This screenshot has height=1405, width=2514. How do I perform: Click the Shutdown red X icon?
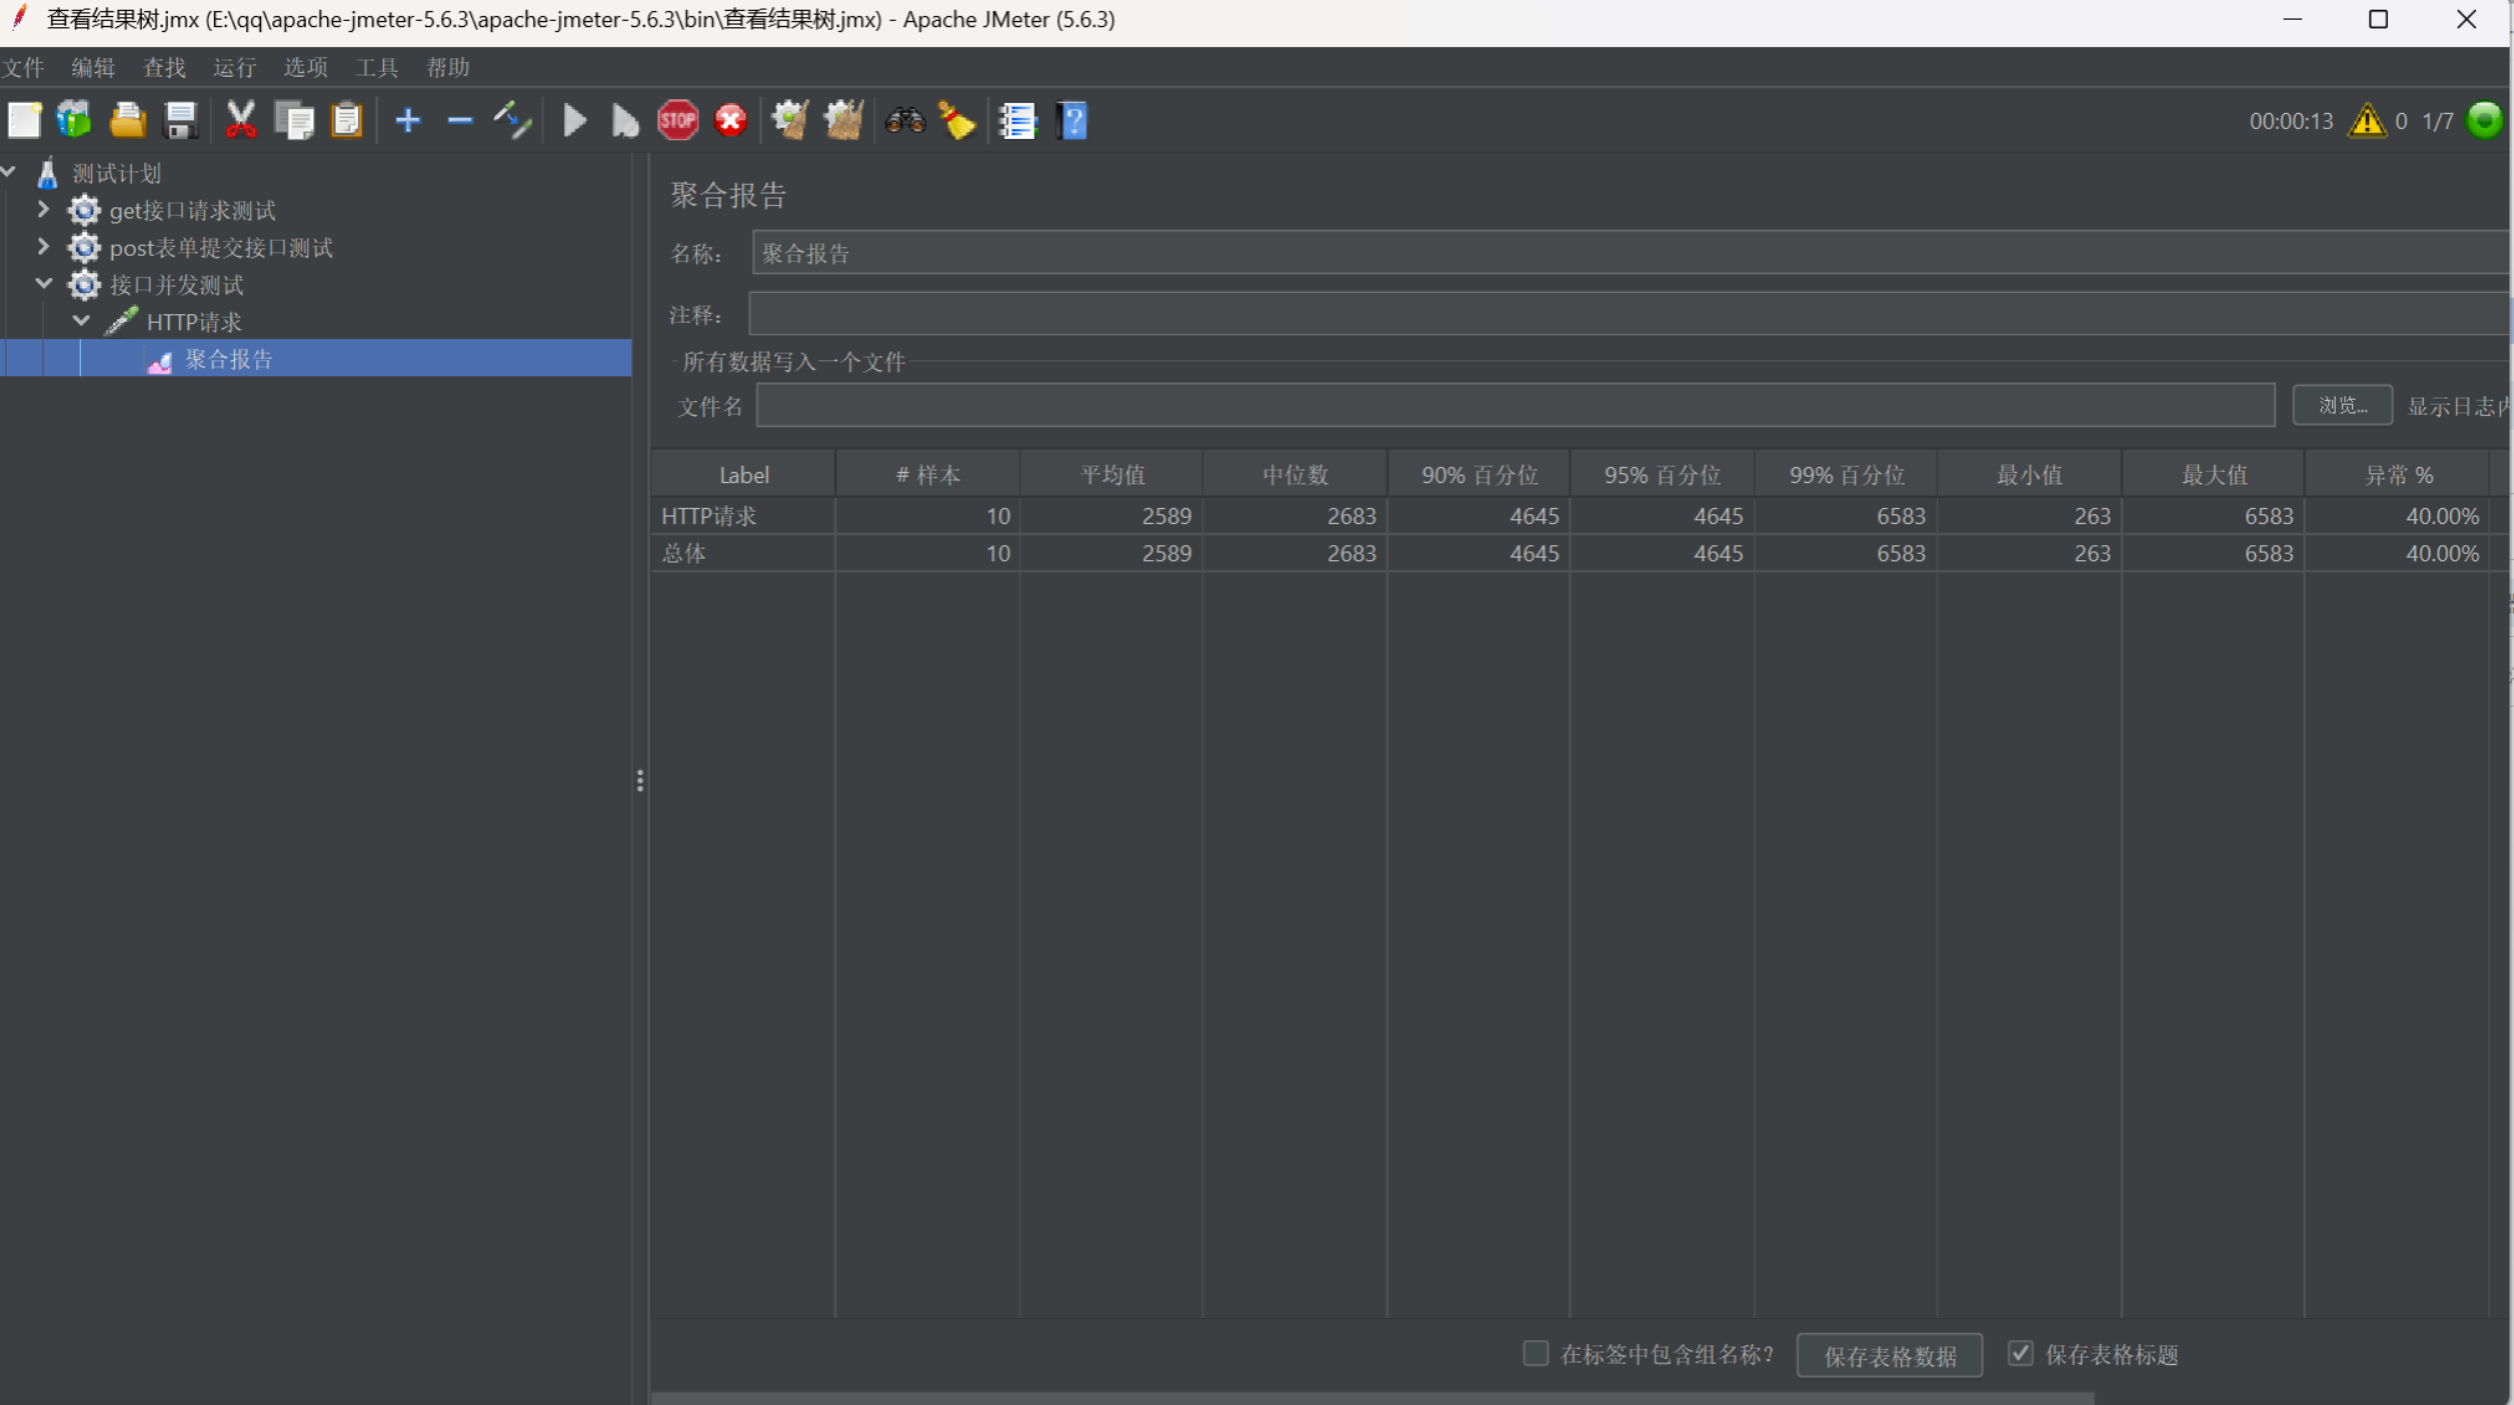point(731,121)
